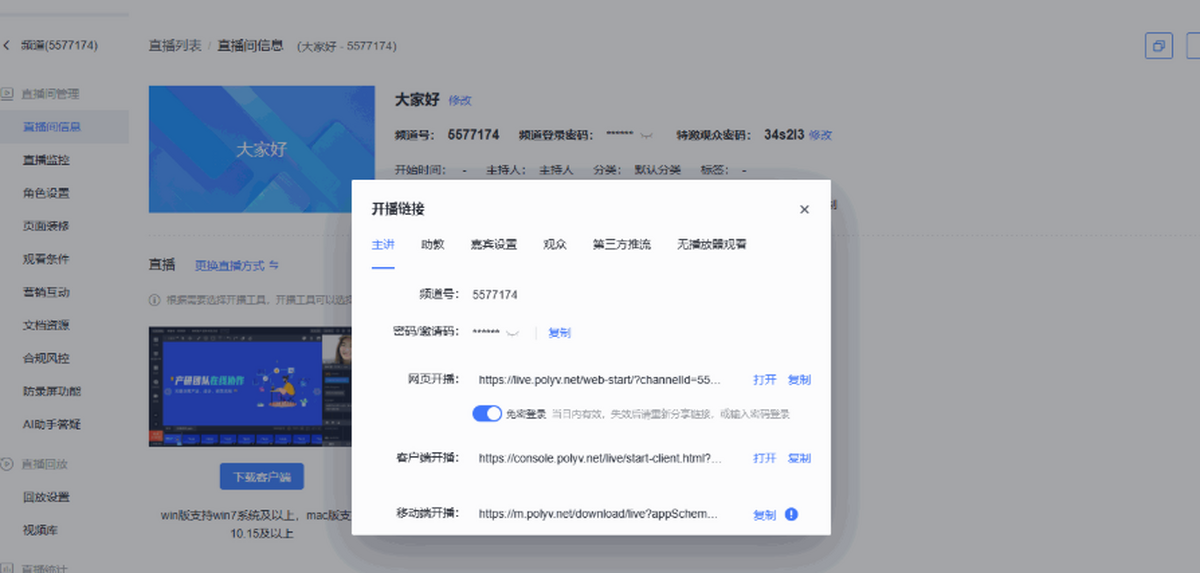Copy the 密码/邀请码 value
Screen dimensions: 1200x573
[559, 332]
